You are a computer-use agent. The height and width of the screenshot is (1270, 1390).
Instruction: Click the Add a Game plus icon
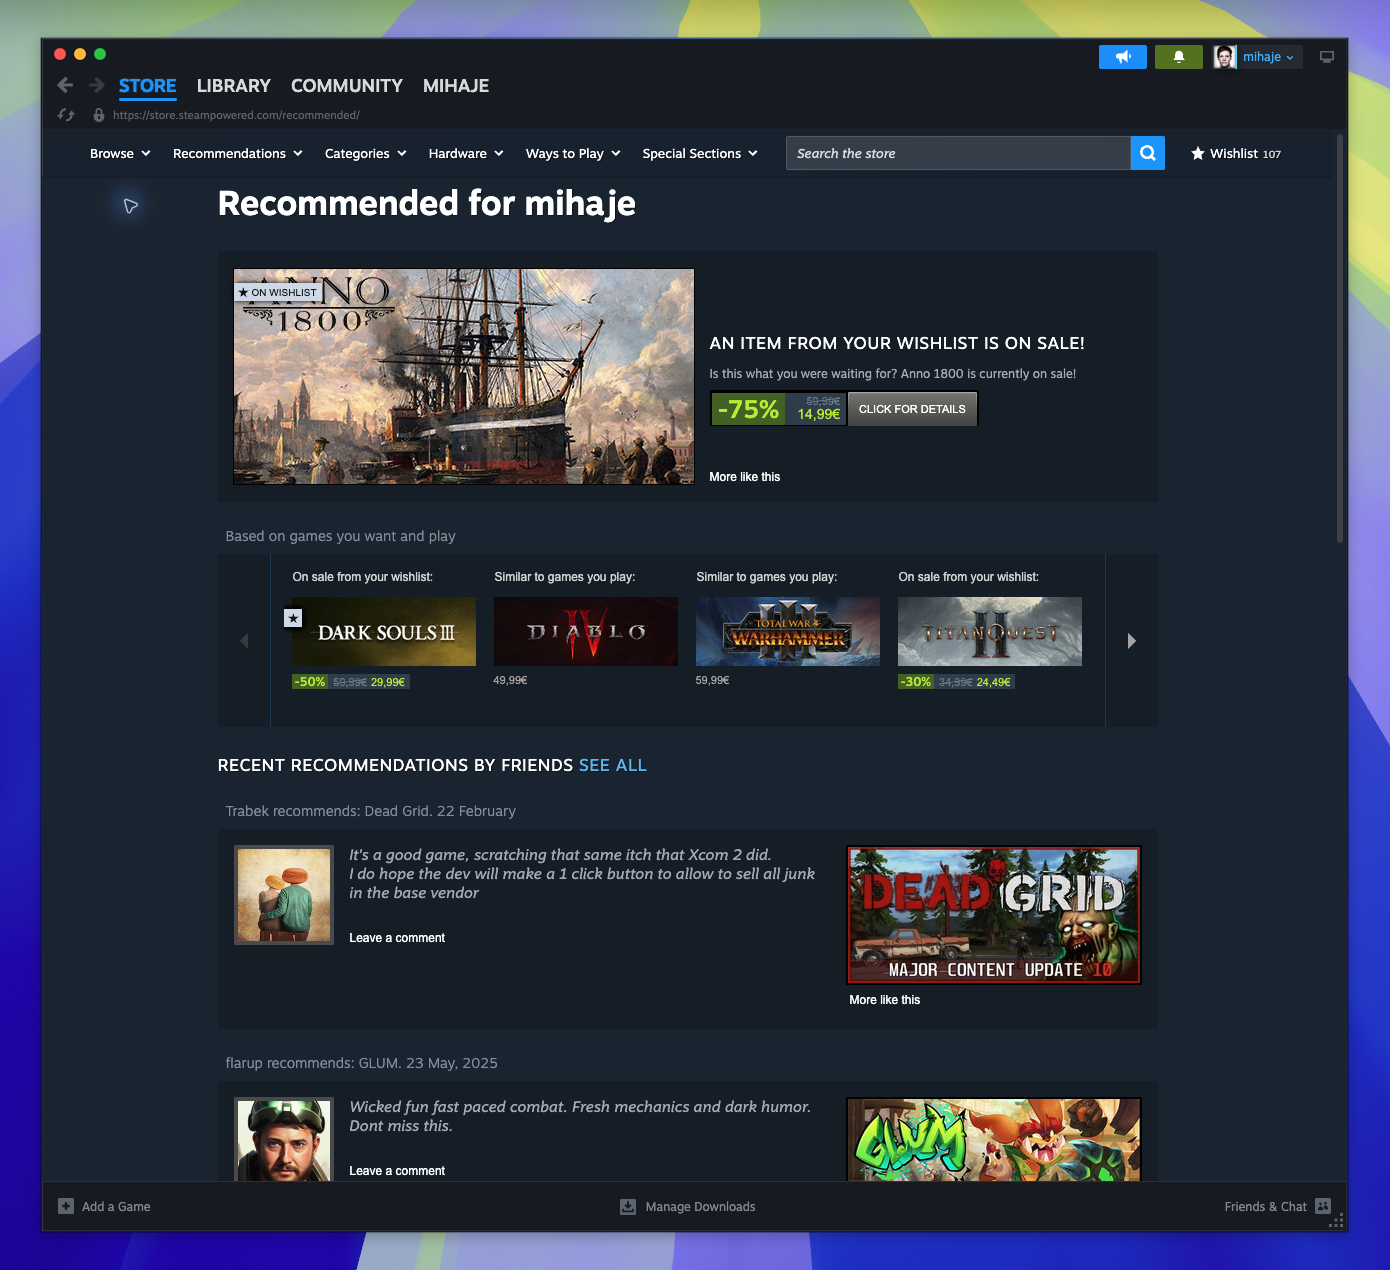click(x=66, y=1206)
